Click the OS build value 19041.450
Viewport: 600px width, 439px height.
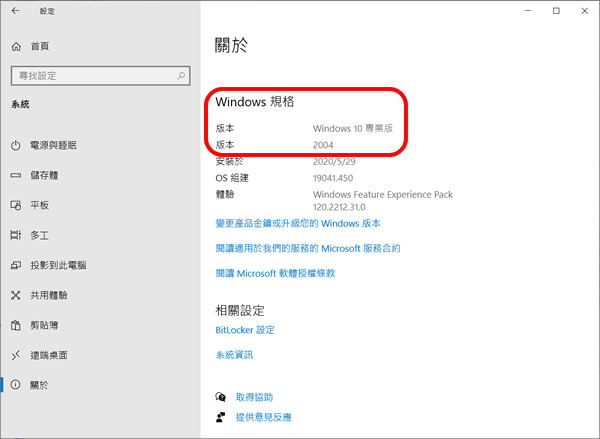click(x=333, y=178)
